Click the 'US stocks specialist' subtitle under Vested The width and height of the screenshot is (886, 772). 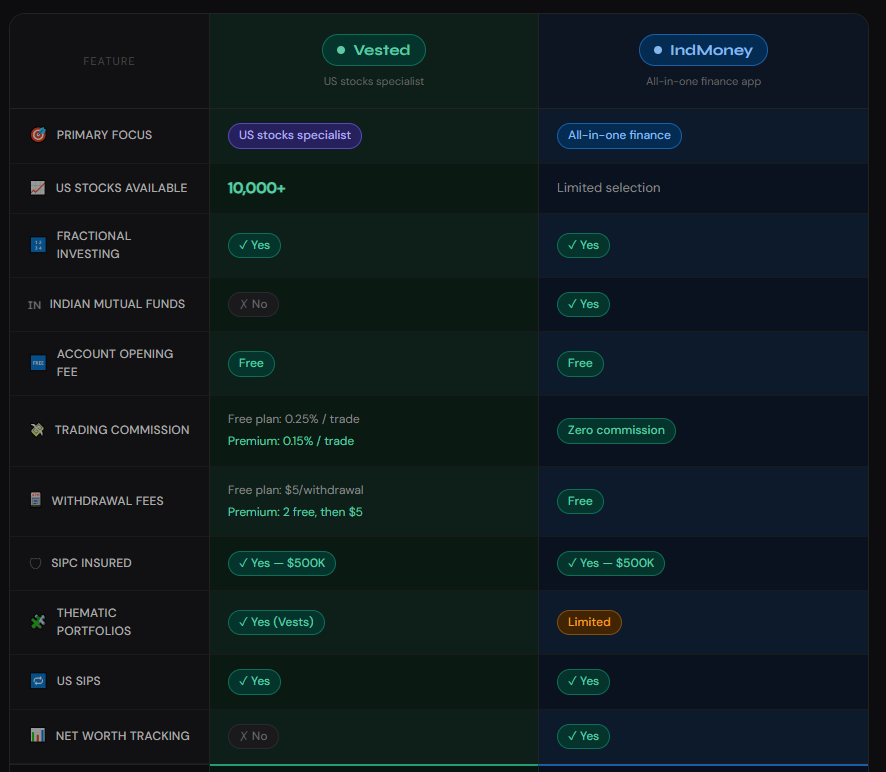coord(373,81)
